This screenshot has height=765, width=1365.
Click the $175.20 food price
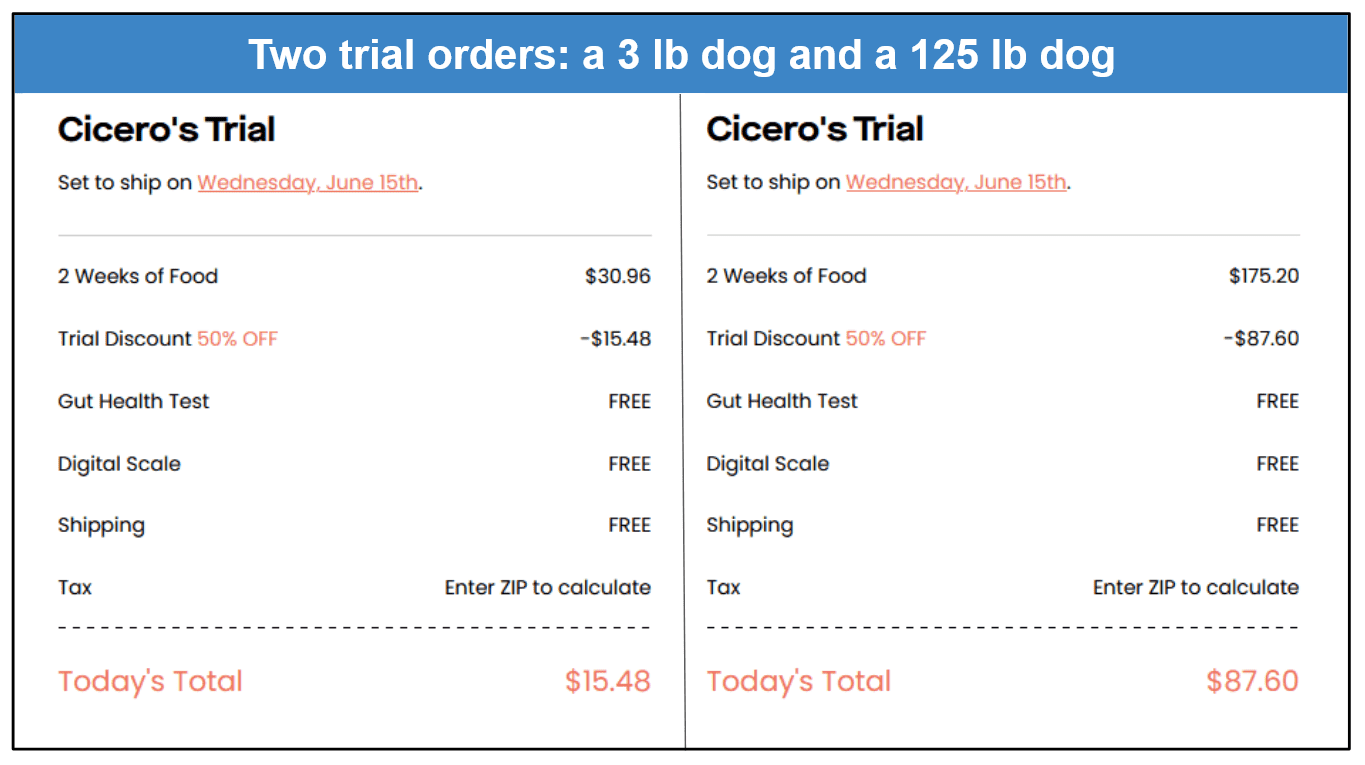click(x=1264, y=276)
